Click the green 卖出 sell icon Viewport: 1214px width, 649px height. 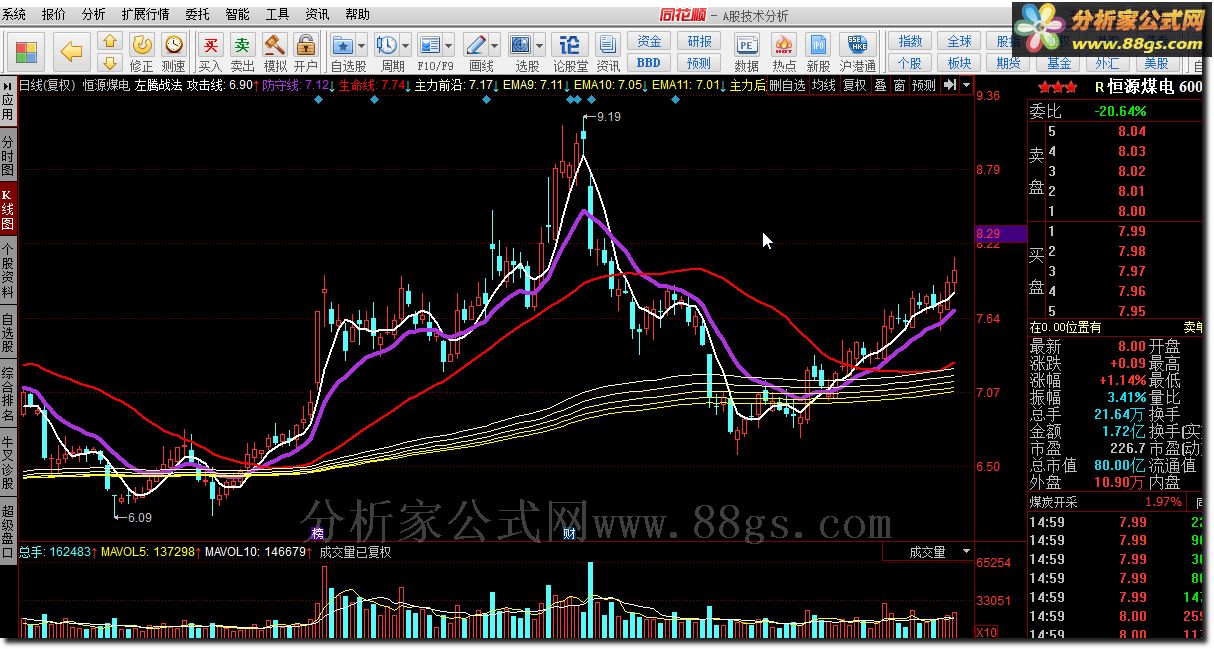tap(242, 44)
